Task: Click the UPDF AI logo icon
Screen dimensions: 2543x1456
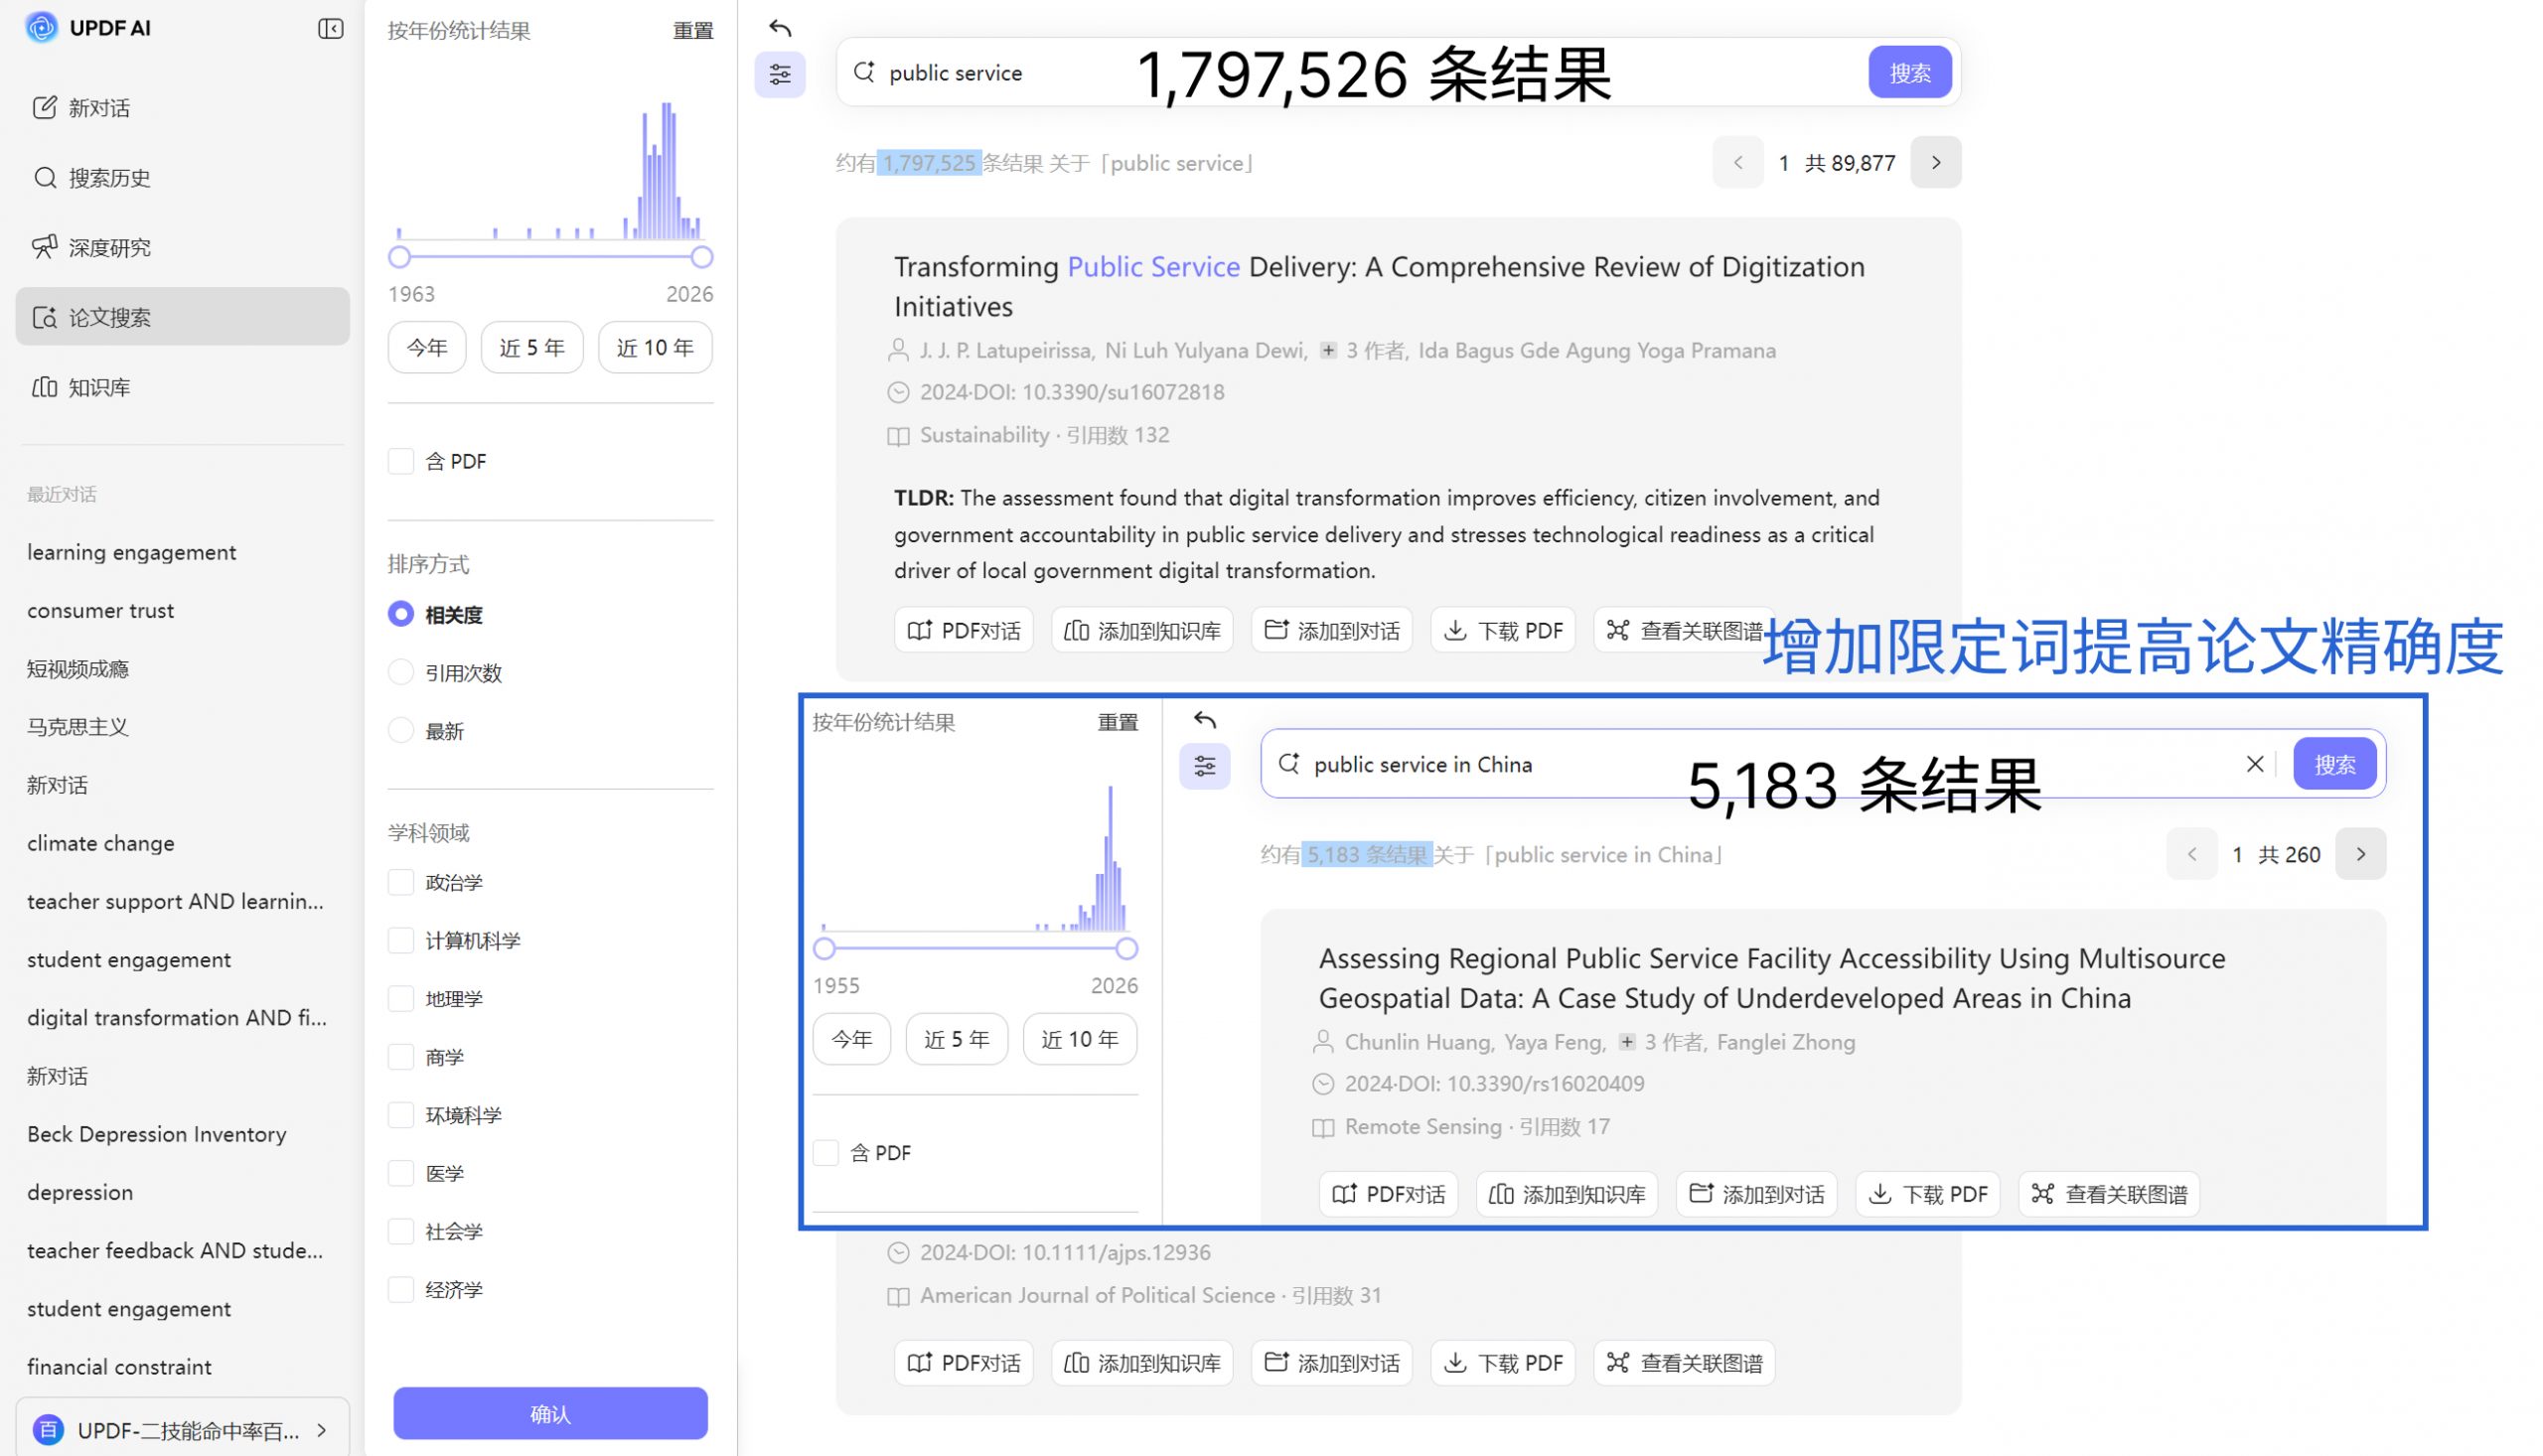Action: (x=42, y=27)
